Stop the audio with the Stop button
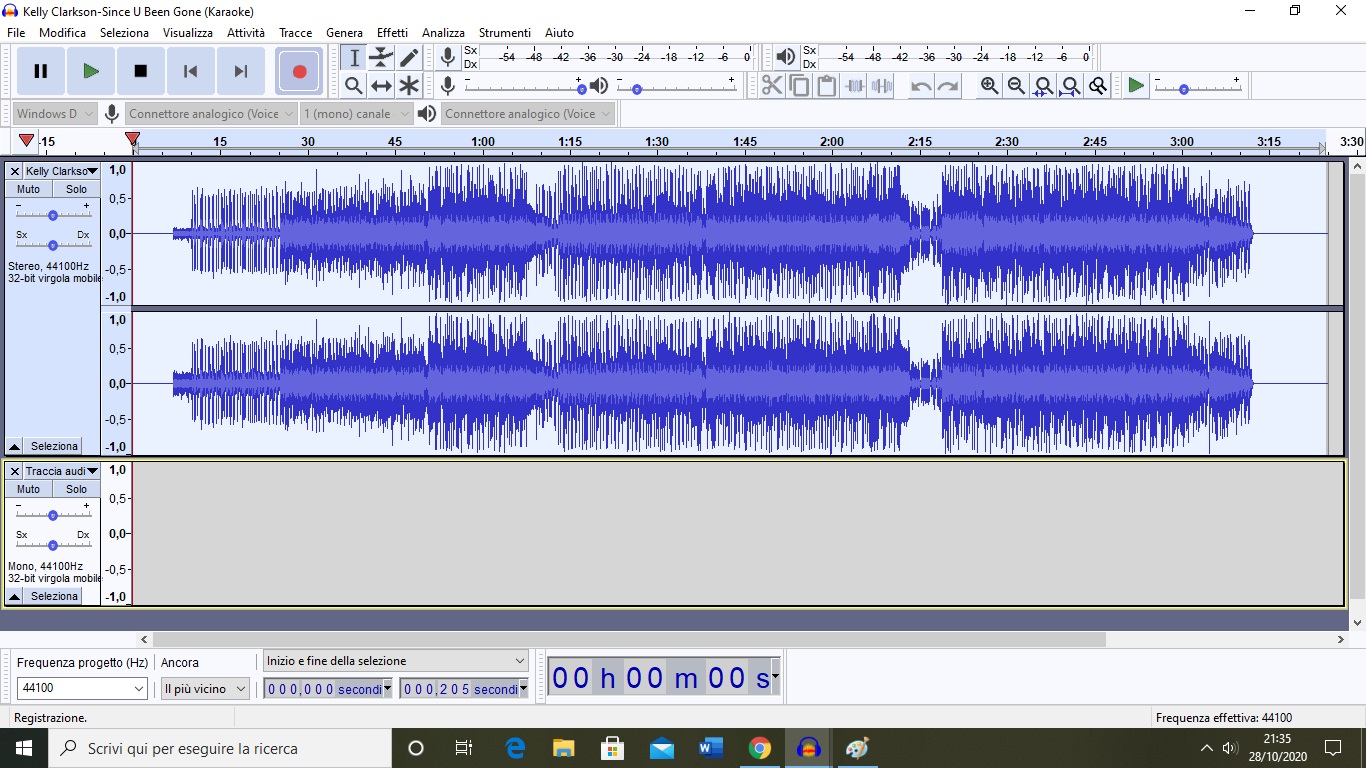The height and width of the screenshot is (768, 1366). click(x=141, y=71)
